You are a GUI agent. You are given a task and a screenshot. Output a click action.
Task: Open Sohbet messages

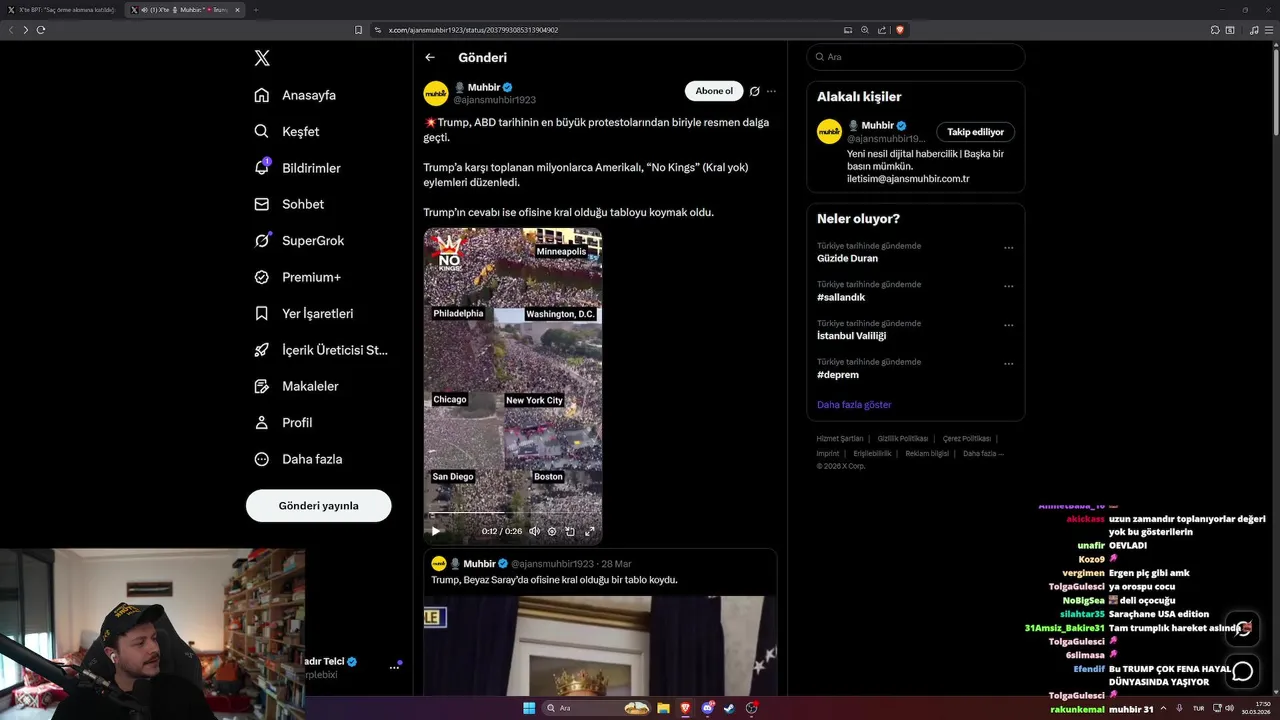click(289, 204)
